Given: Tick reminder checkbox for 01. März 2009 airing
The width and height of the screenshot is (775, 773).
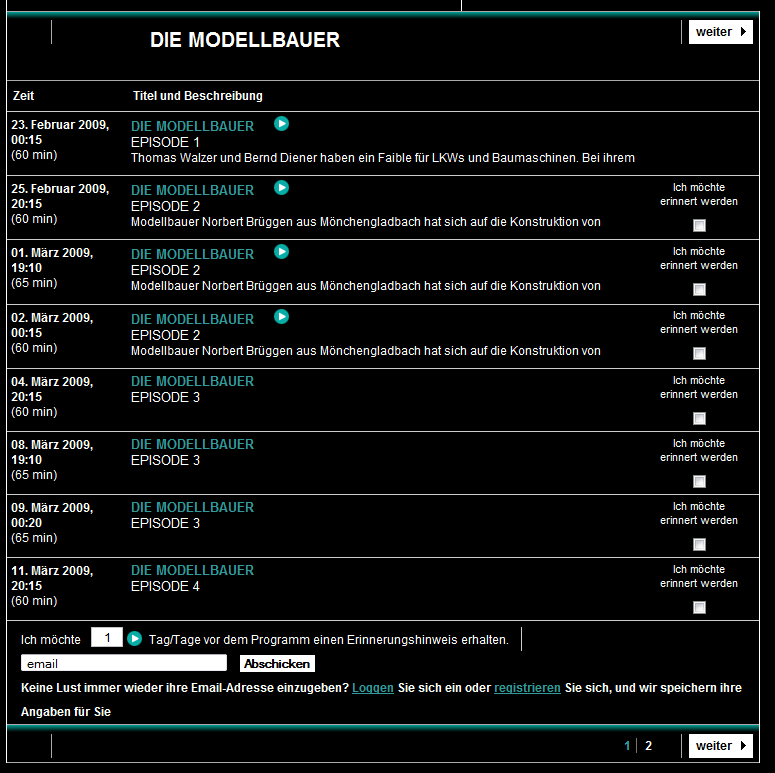Looking at the screenshot, I should point(699,289).
